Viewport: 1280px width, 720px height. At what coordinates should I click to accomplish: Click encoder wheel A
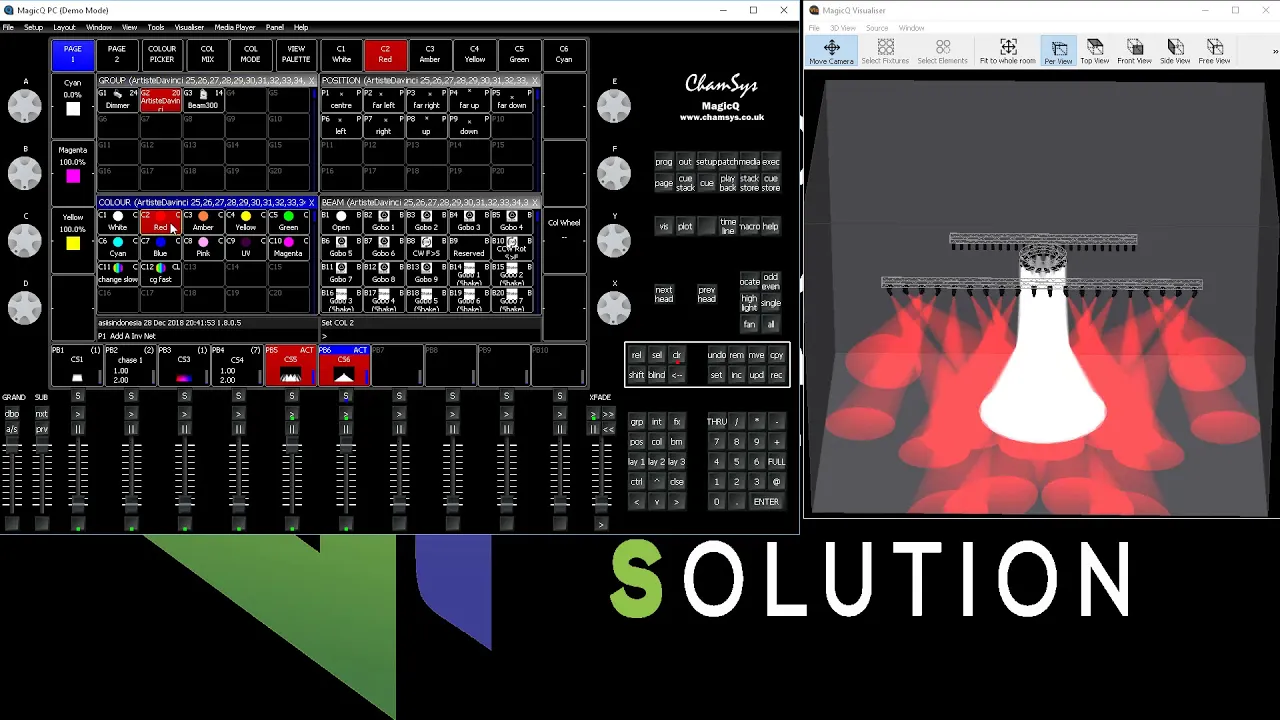pyautogui.click(x=25, y=106)
